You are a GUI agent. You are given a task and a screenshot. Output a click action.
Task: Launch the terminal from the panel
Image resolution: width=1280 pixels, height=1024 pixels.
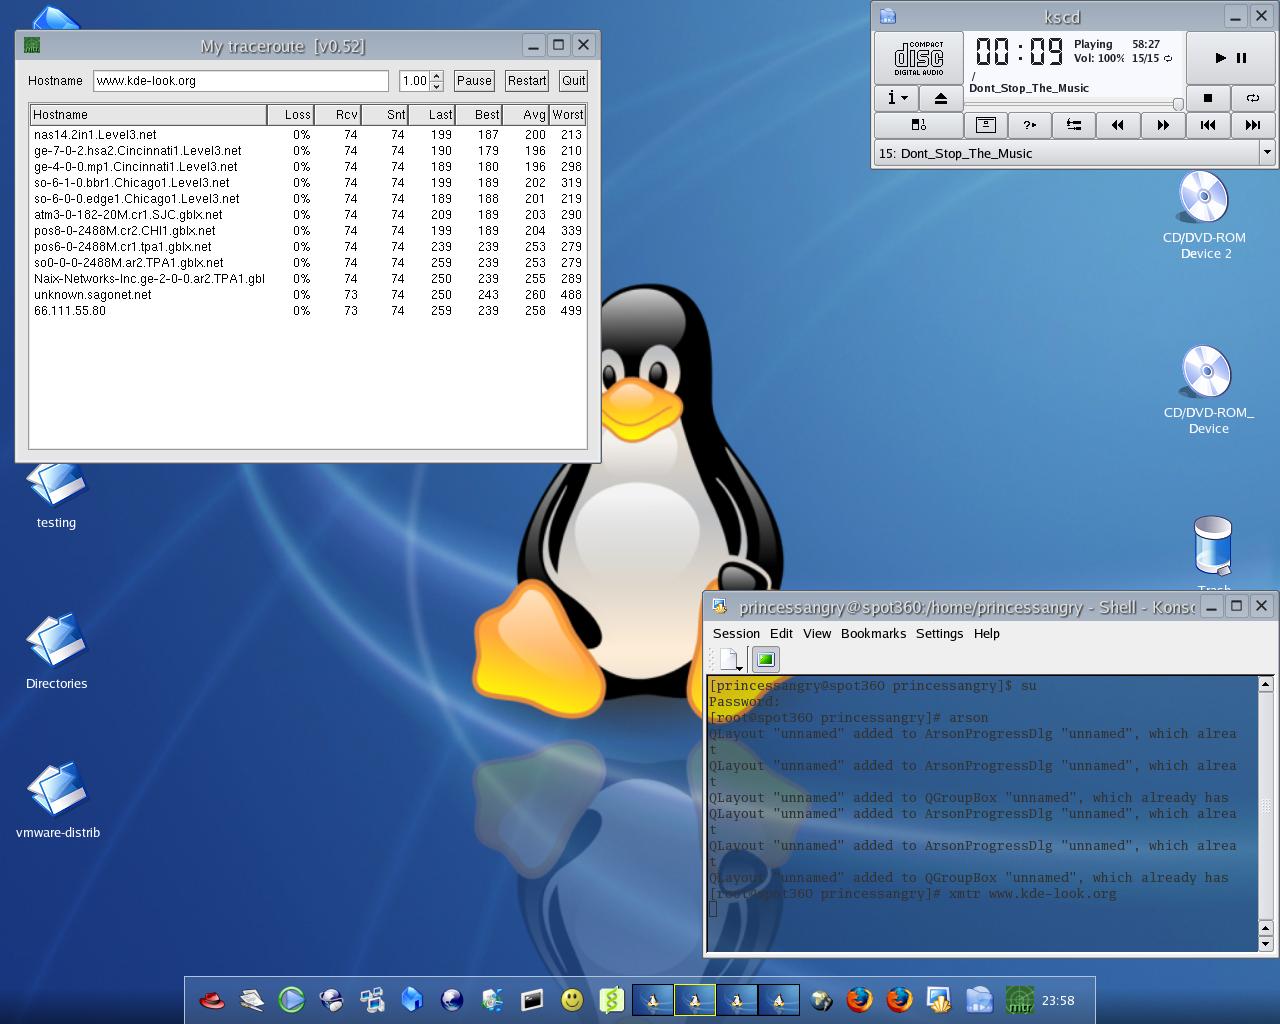pos(532,999)
